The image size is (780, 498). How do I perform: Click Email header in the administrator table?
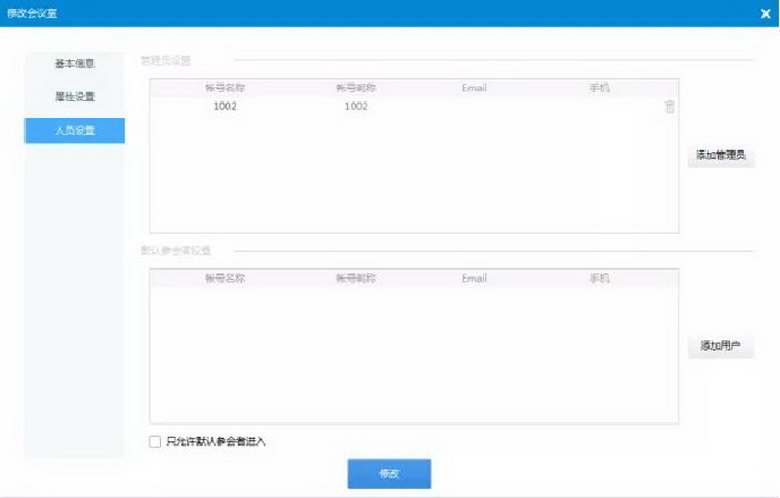coord(474,88)
